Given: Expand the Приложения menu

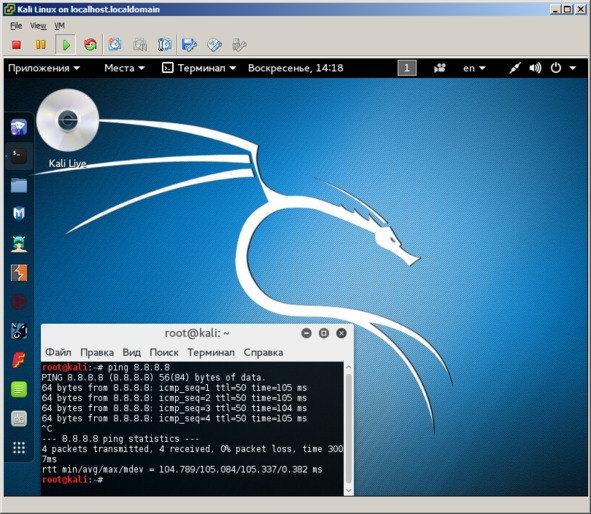Looking at the screenshot, I should click(44, 68).
